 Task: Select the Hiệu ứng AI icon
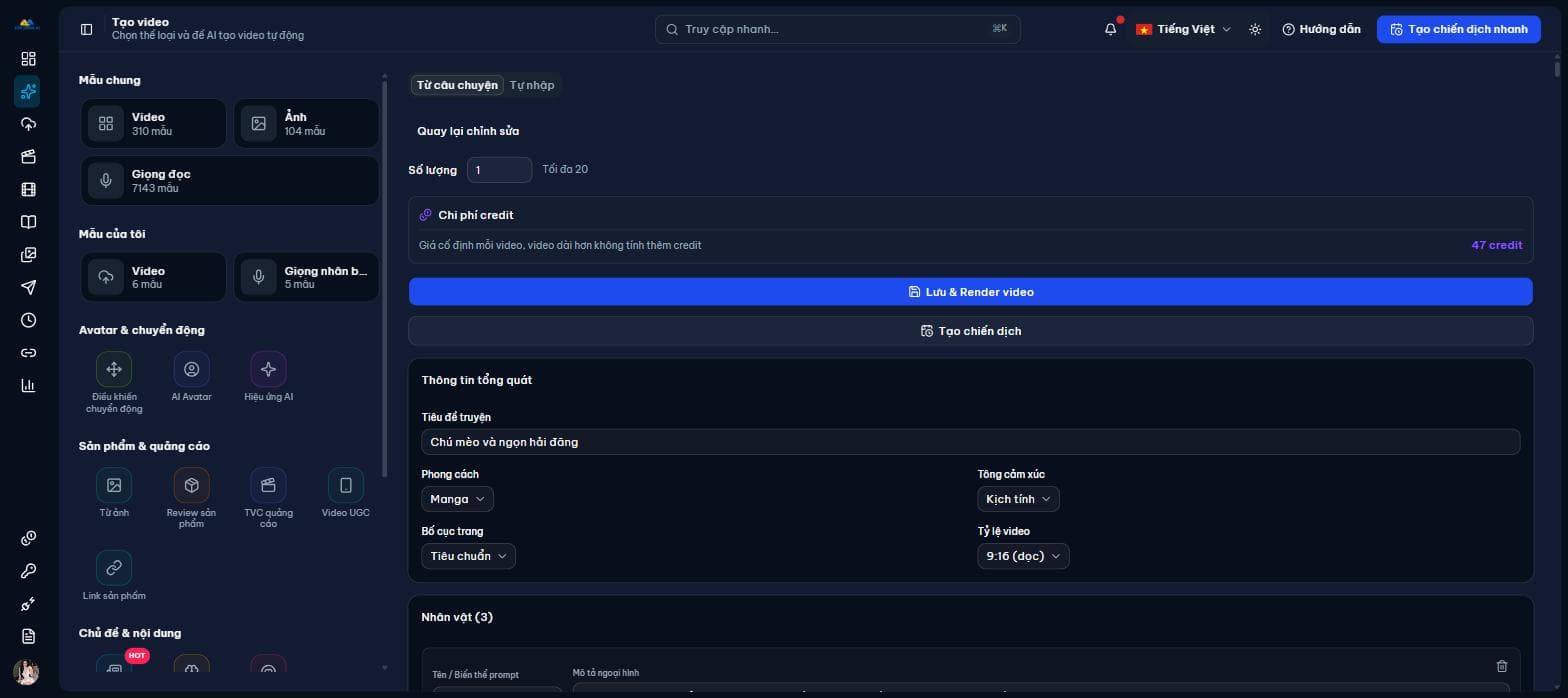click(x=268, y=369)
